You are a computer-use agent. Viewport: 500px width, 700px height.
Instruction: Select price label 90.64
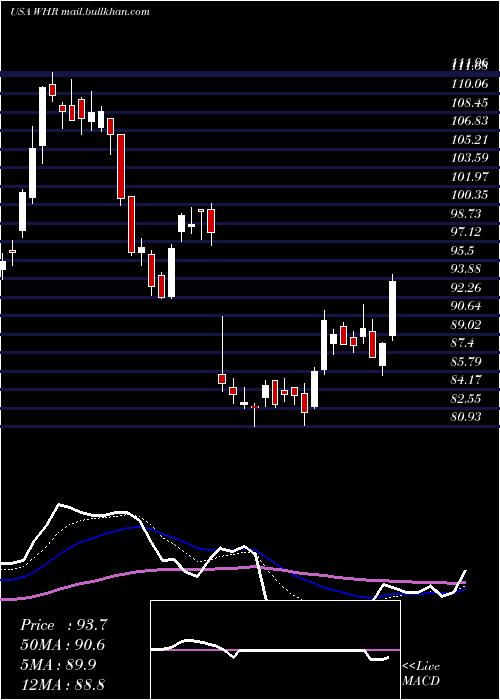pos(466,306)
